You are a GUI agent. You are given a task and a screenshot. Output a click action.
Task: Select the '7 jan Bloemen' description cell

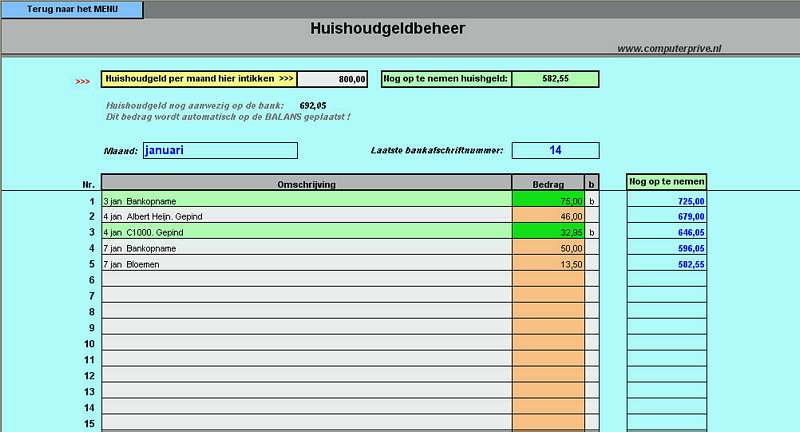306,264
